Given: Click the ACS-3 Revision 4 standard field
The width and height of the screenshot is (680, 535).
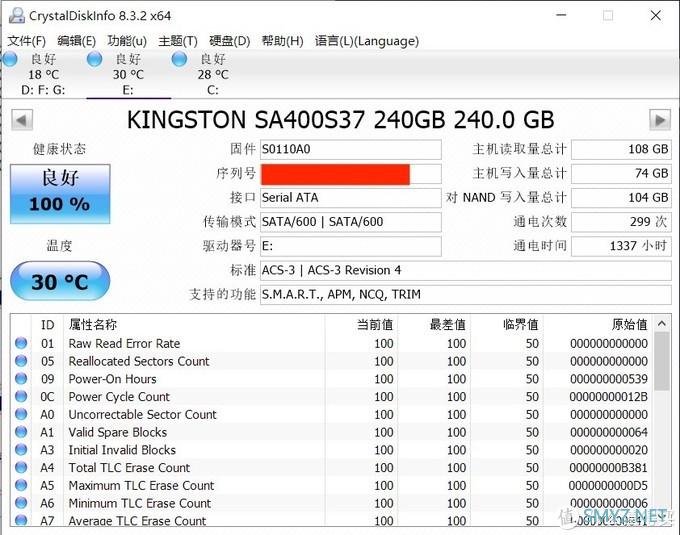Looking at the screenshot, I should (x=465, y=271).
